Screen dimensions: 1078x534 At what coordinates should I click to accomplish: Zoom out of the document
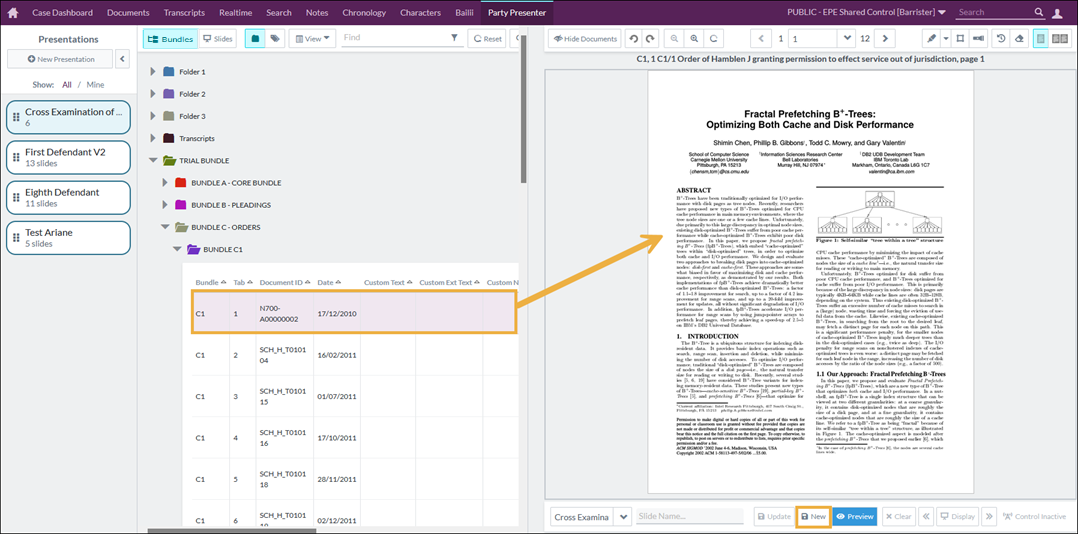tap(674, 38)
